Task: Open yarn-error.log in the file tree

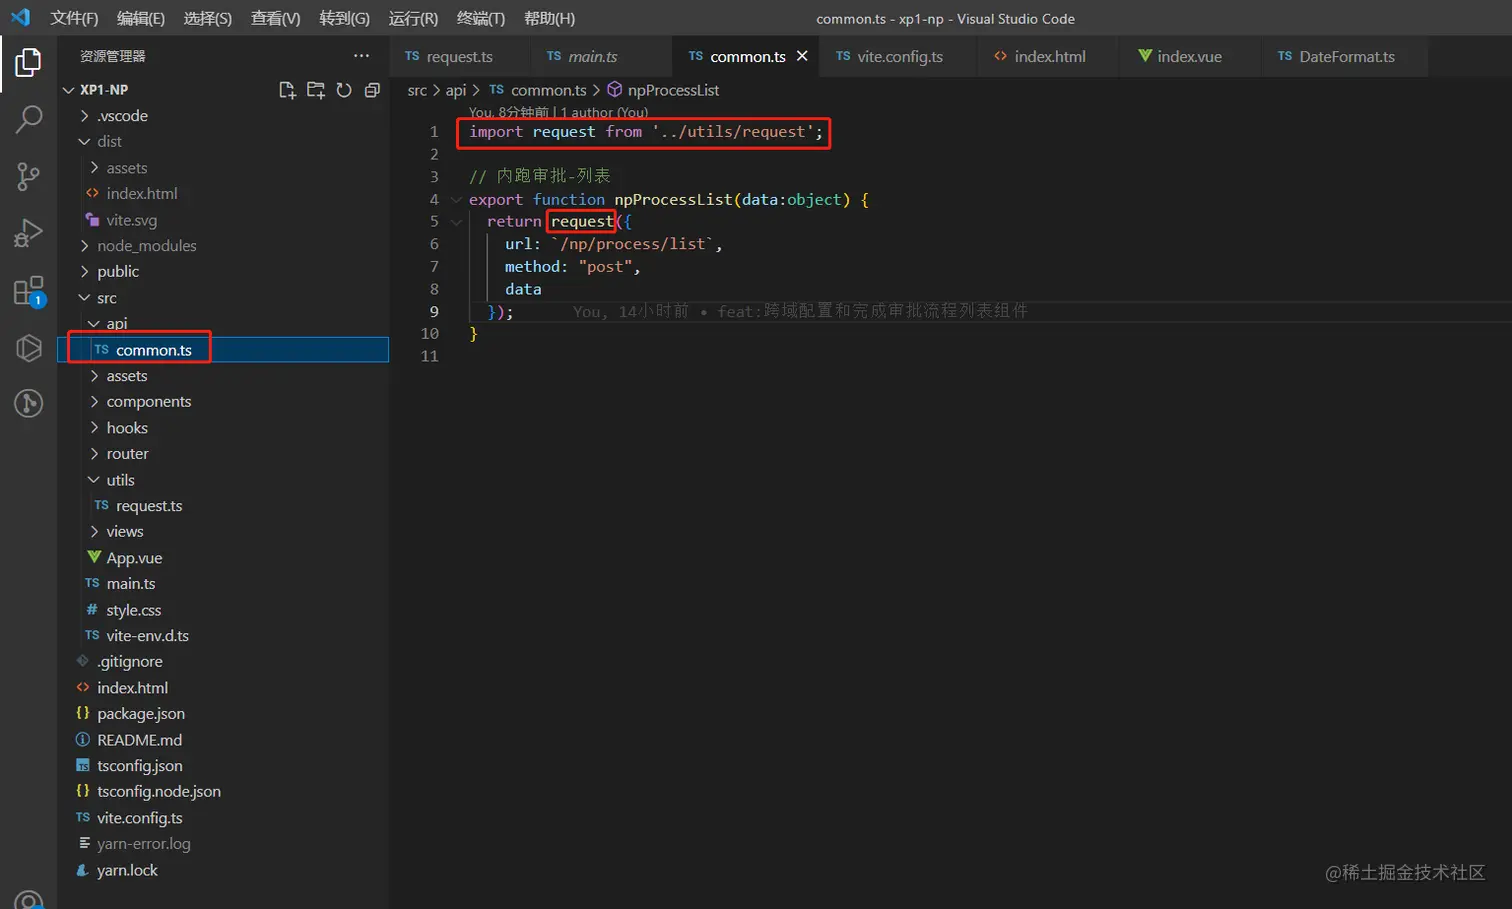Action: pyautogui.click(x=224, y=844)
